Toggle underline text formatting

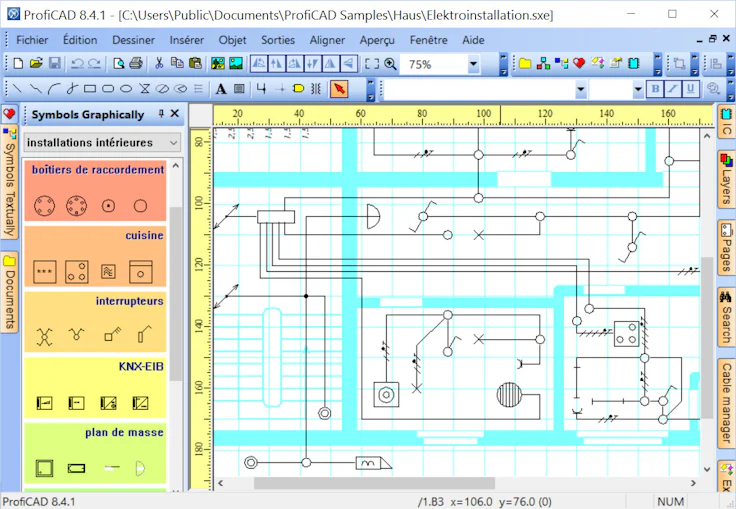tap(690, 89)
